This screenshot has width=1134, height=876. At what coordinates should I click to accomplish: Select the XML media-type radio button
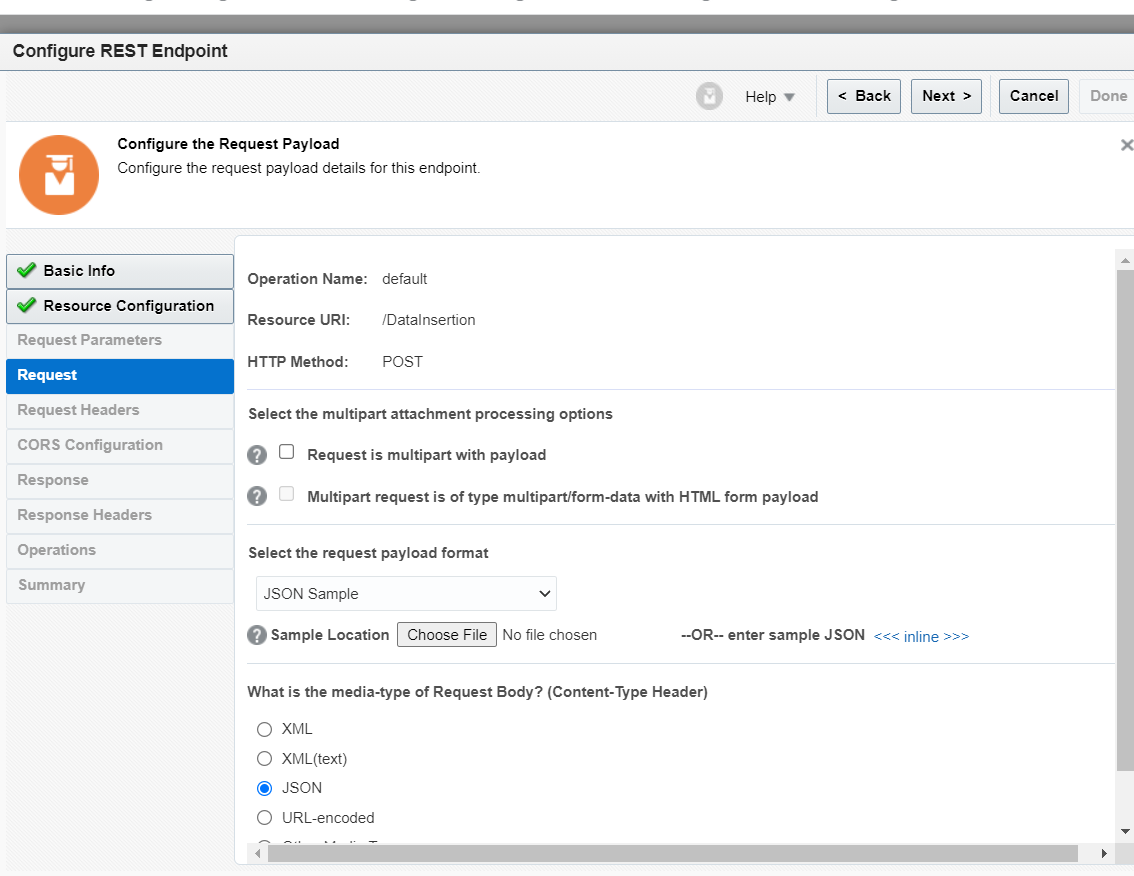[265, 729]
